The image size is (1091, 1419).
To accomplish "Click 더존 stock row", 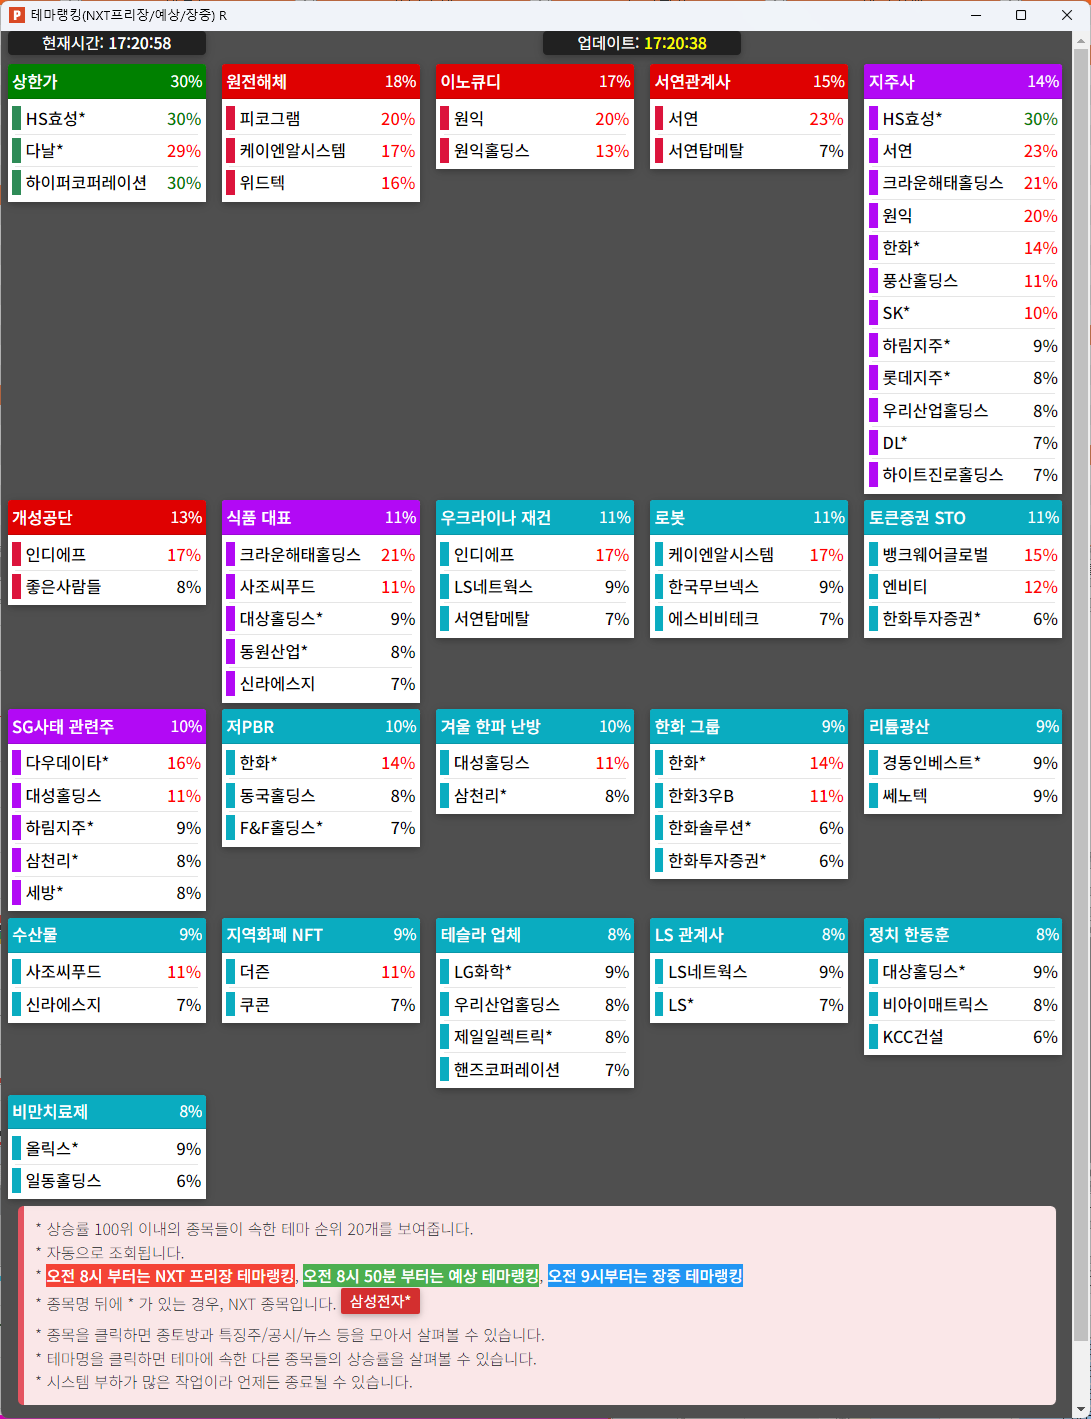I will [321, 972].
